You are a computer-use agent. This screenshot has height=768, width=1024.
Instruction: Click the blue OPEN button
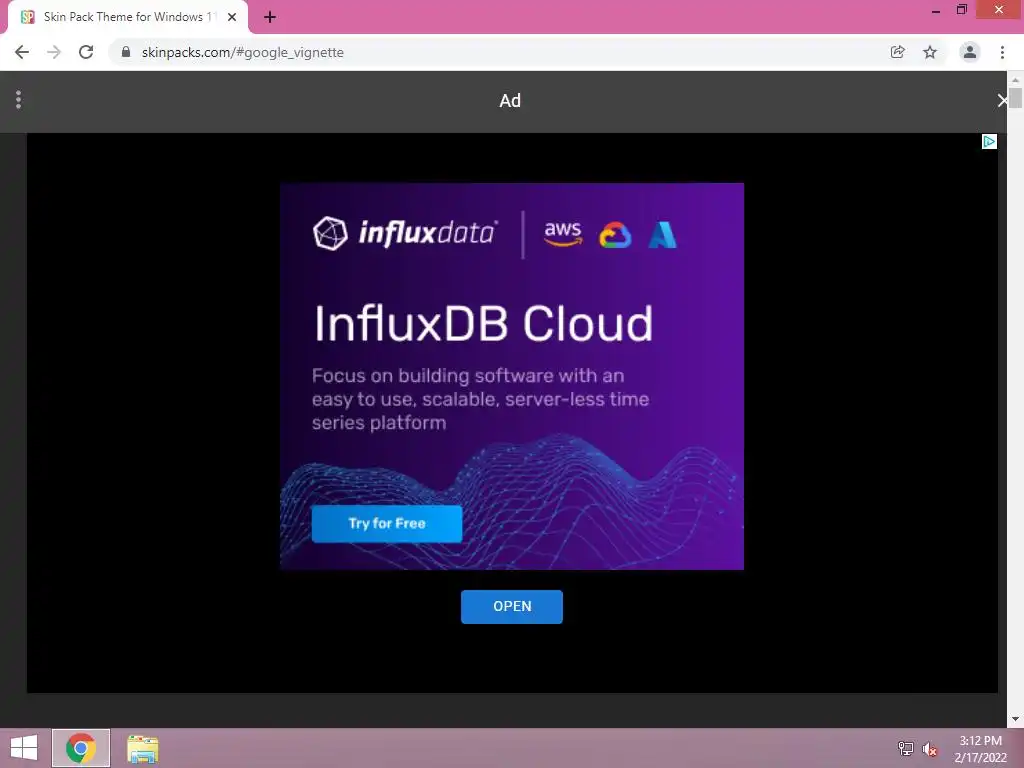(x=512, y=607)
